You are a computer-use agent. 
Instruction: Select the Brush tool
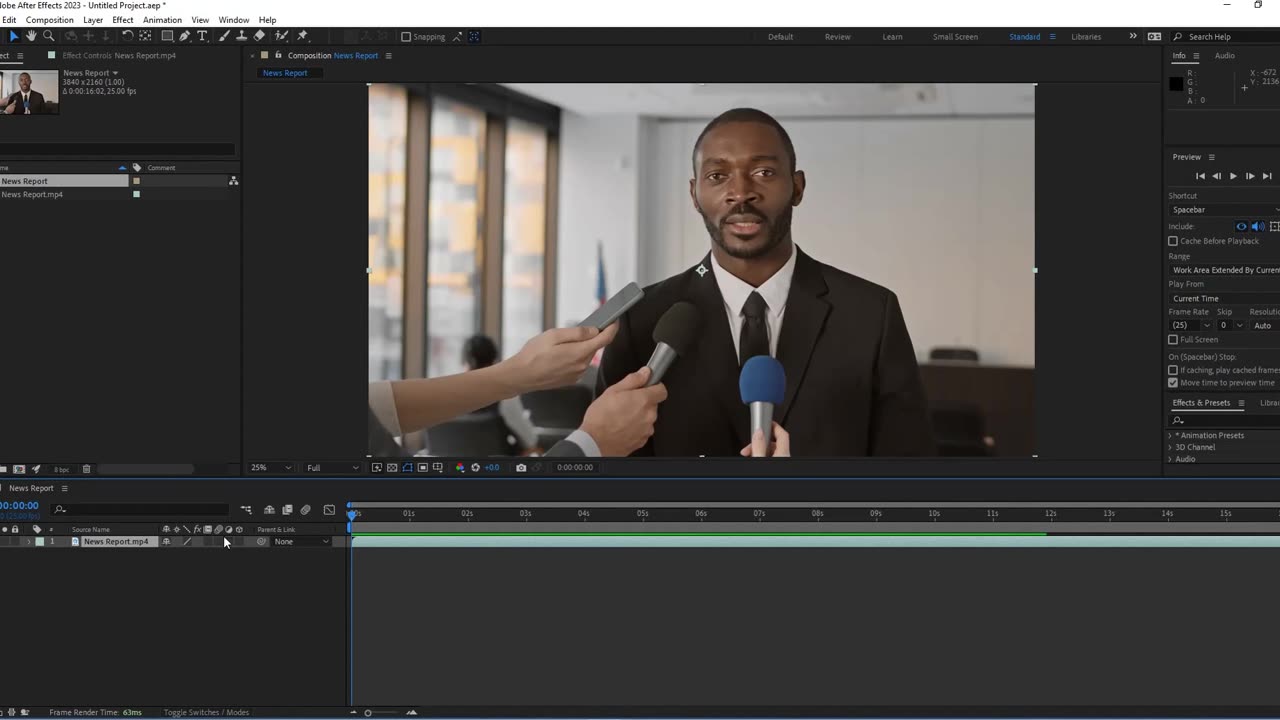point(224,36)
